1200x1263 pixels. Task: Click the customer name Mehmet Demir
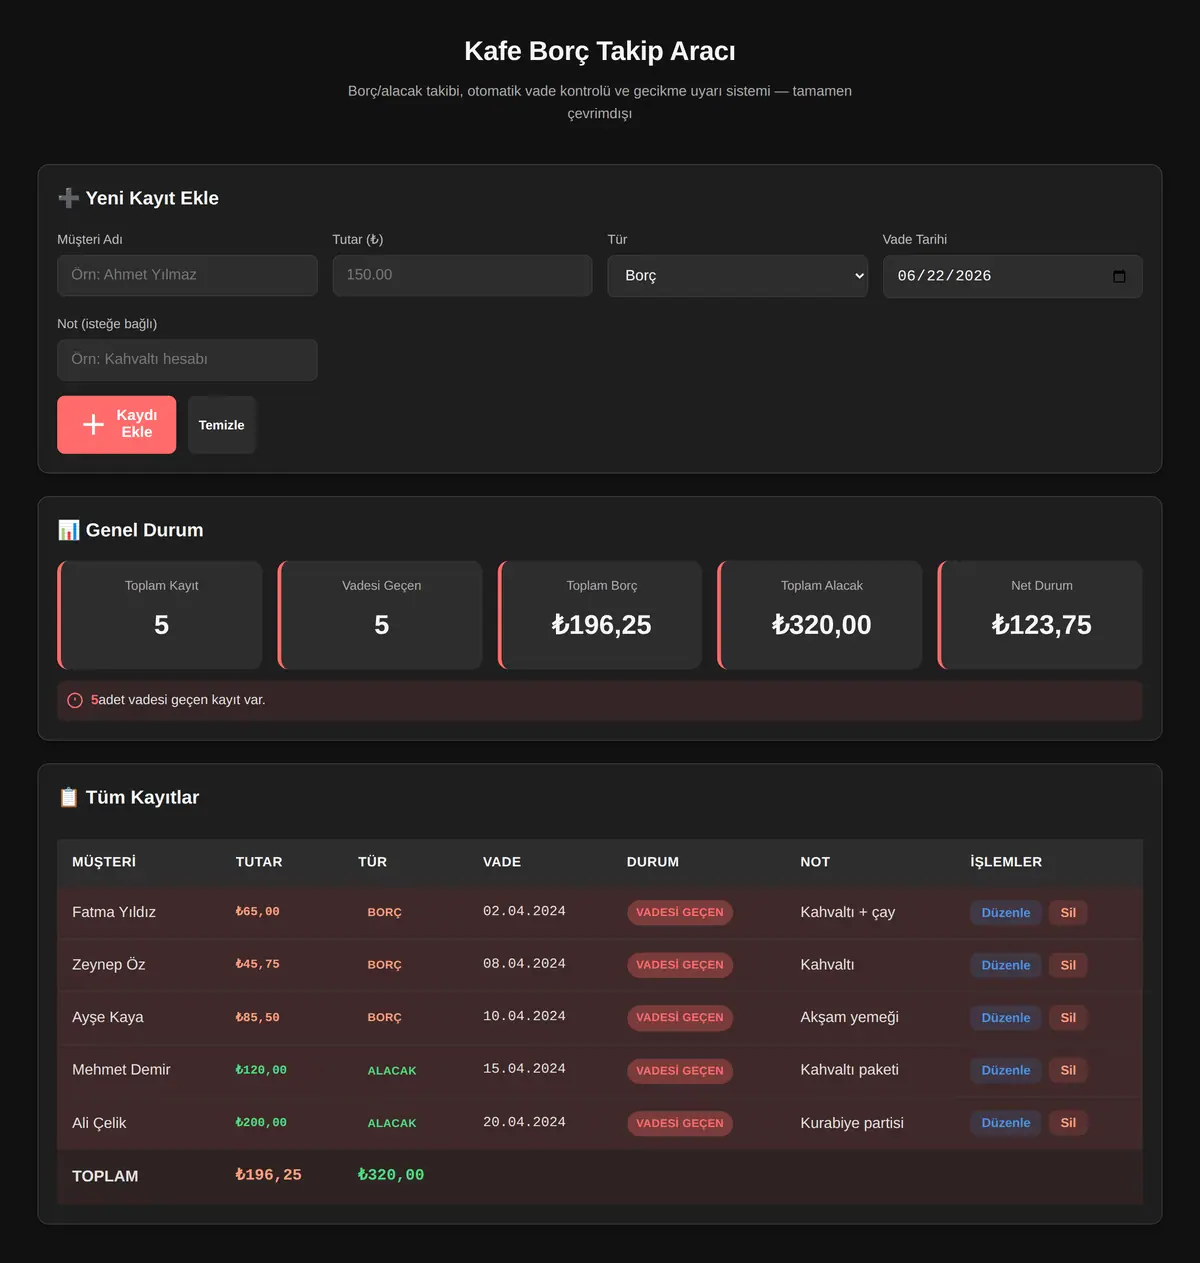(121, 1070)
